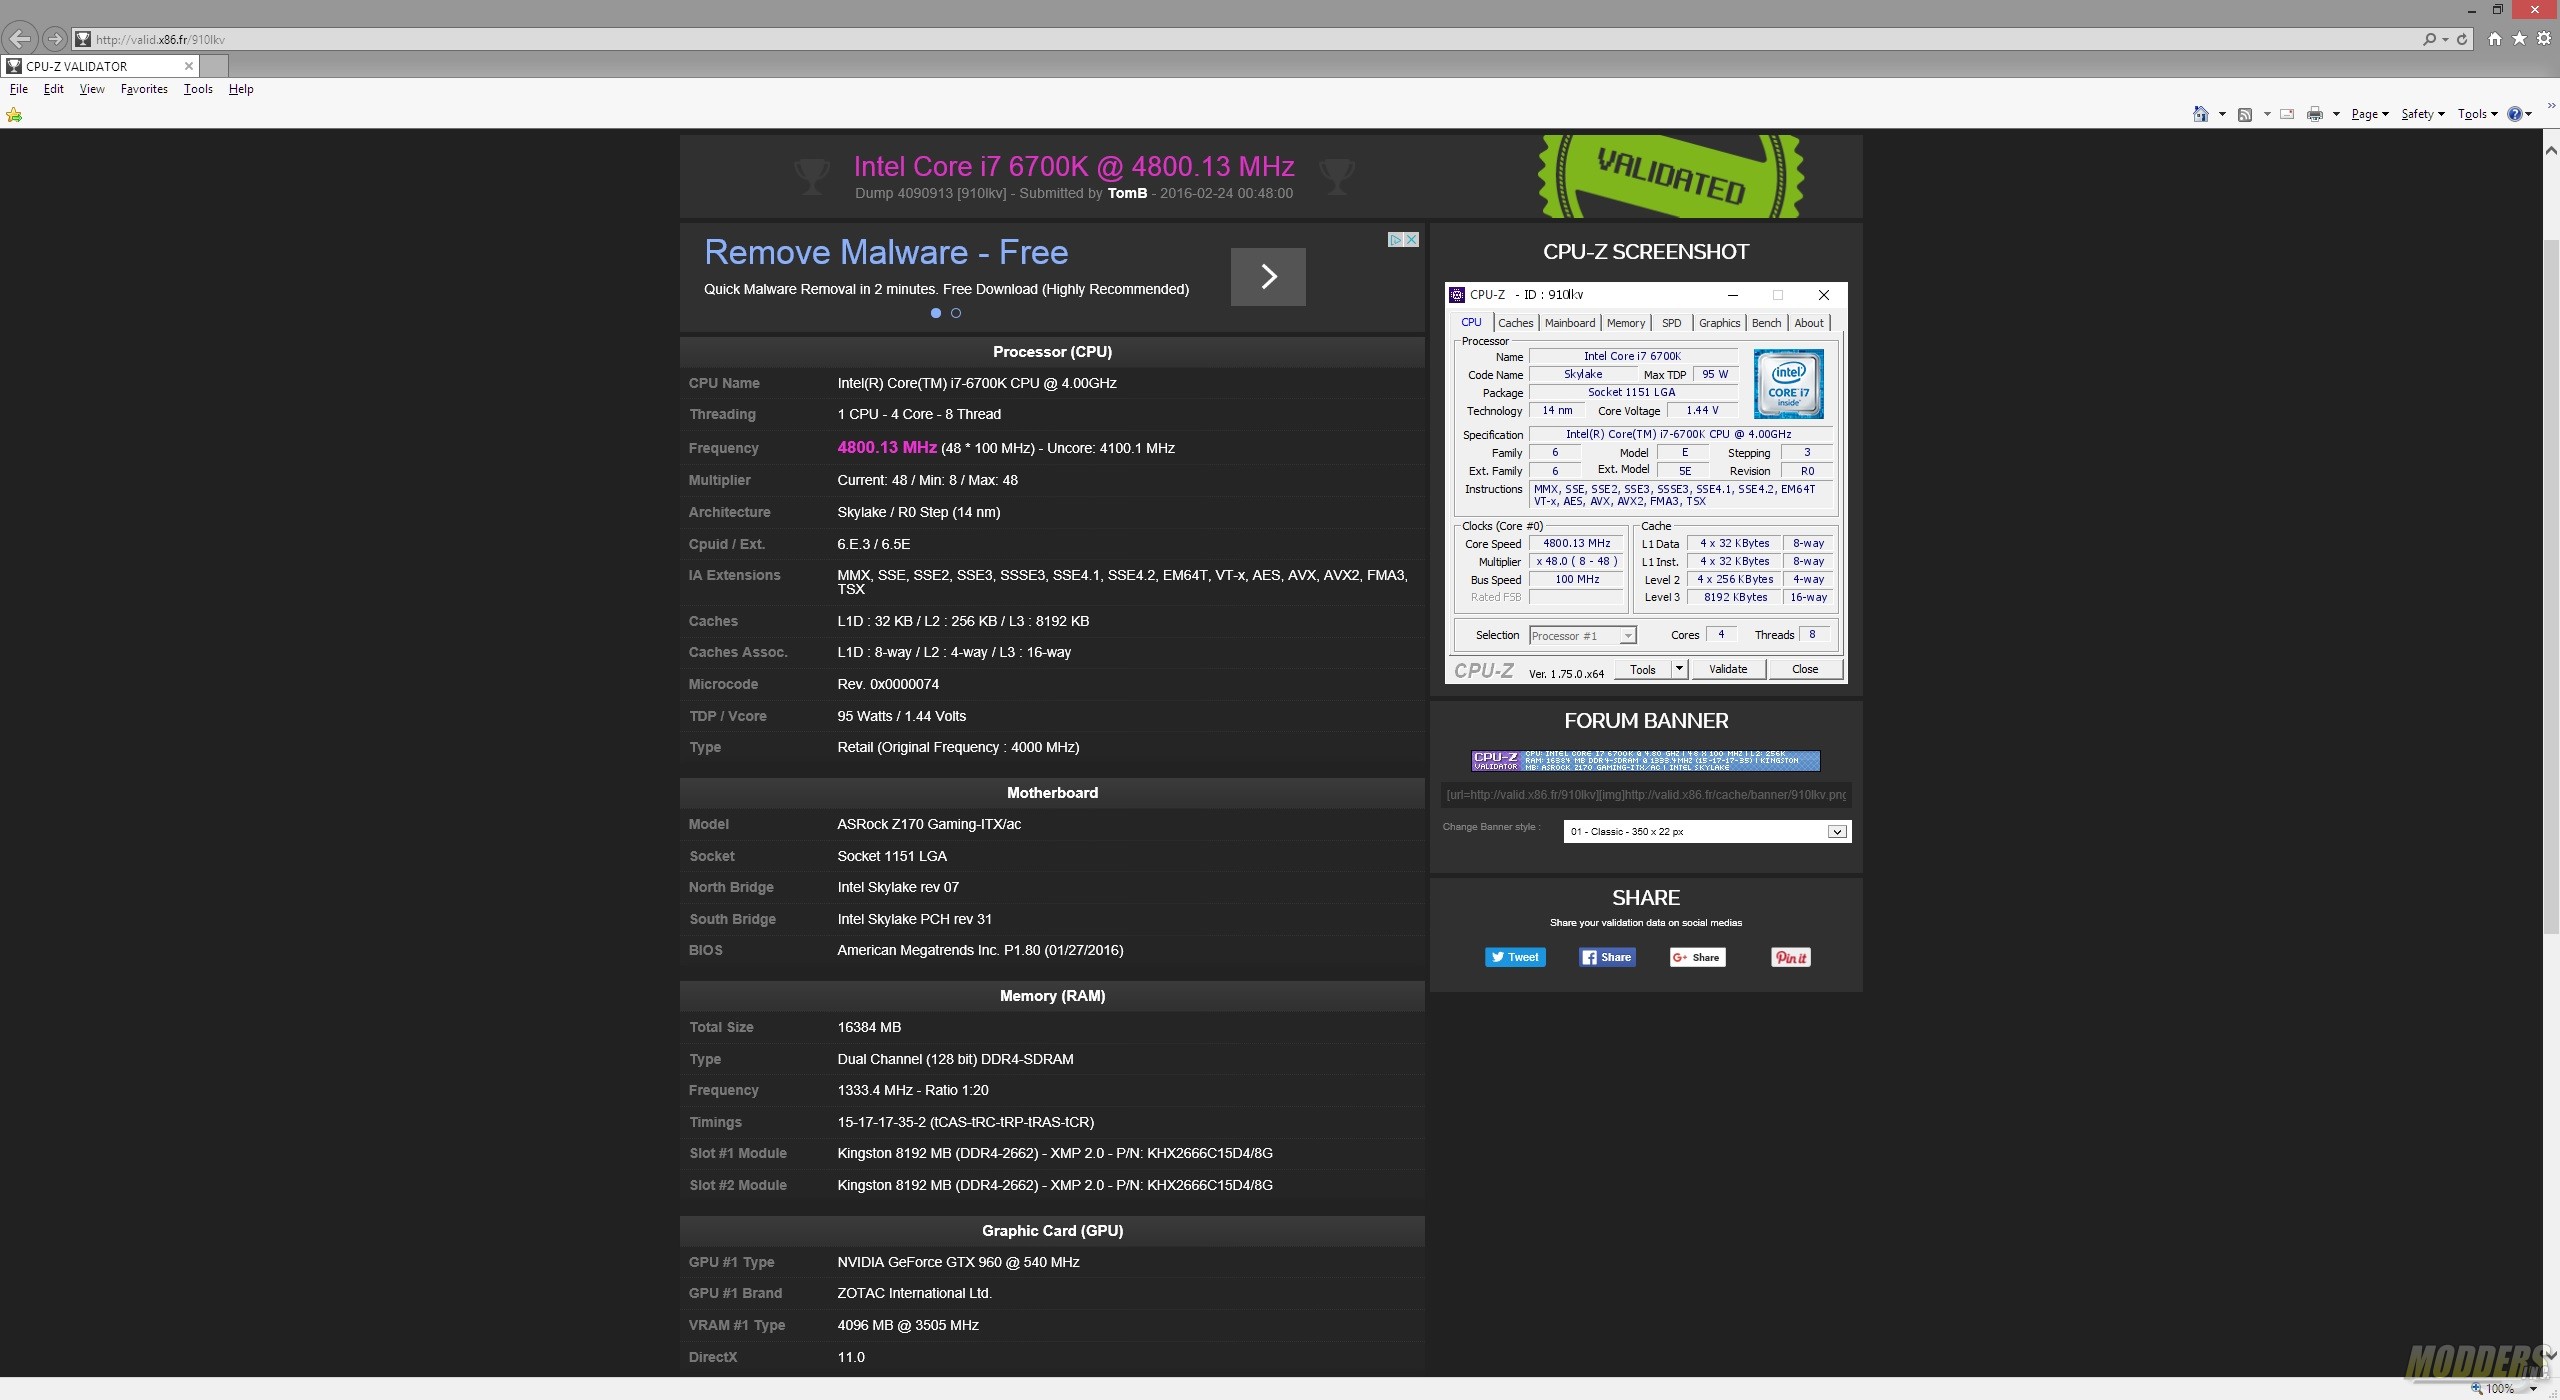Screen dimensions: 2560x1400
Task: Open the File menu
Action: click(19, 89)
